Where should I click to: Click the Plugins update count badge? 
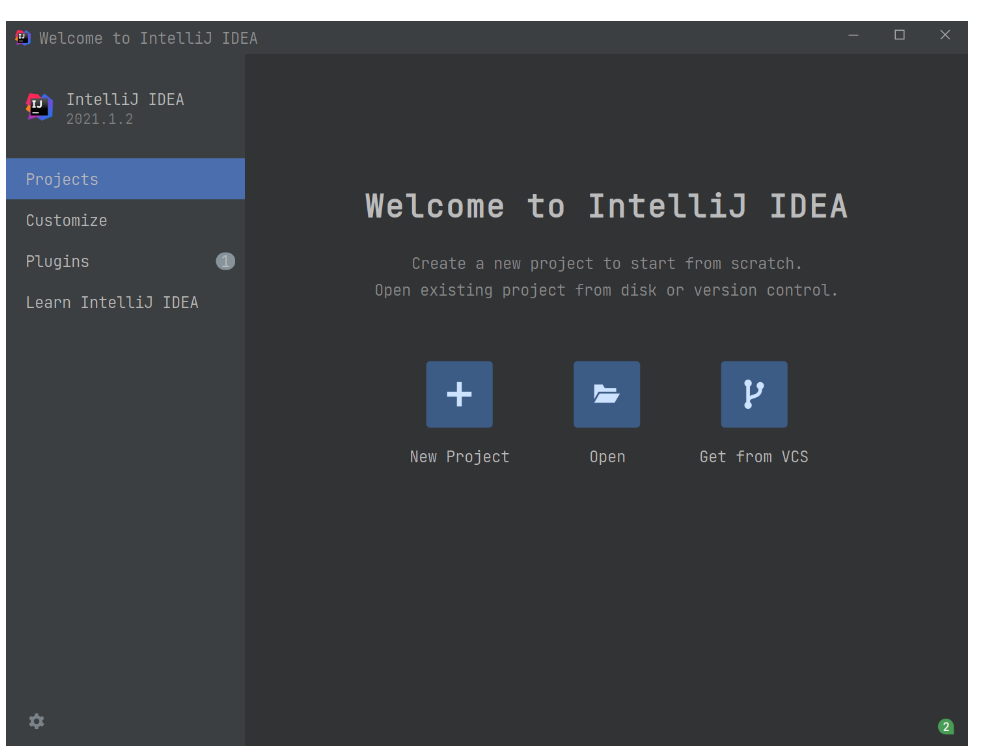225,261
